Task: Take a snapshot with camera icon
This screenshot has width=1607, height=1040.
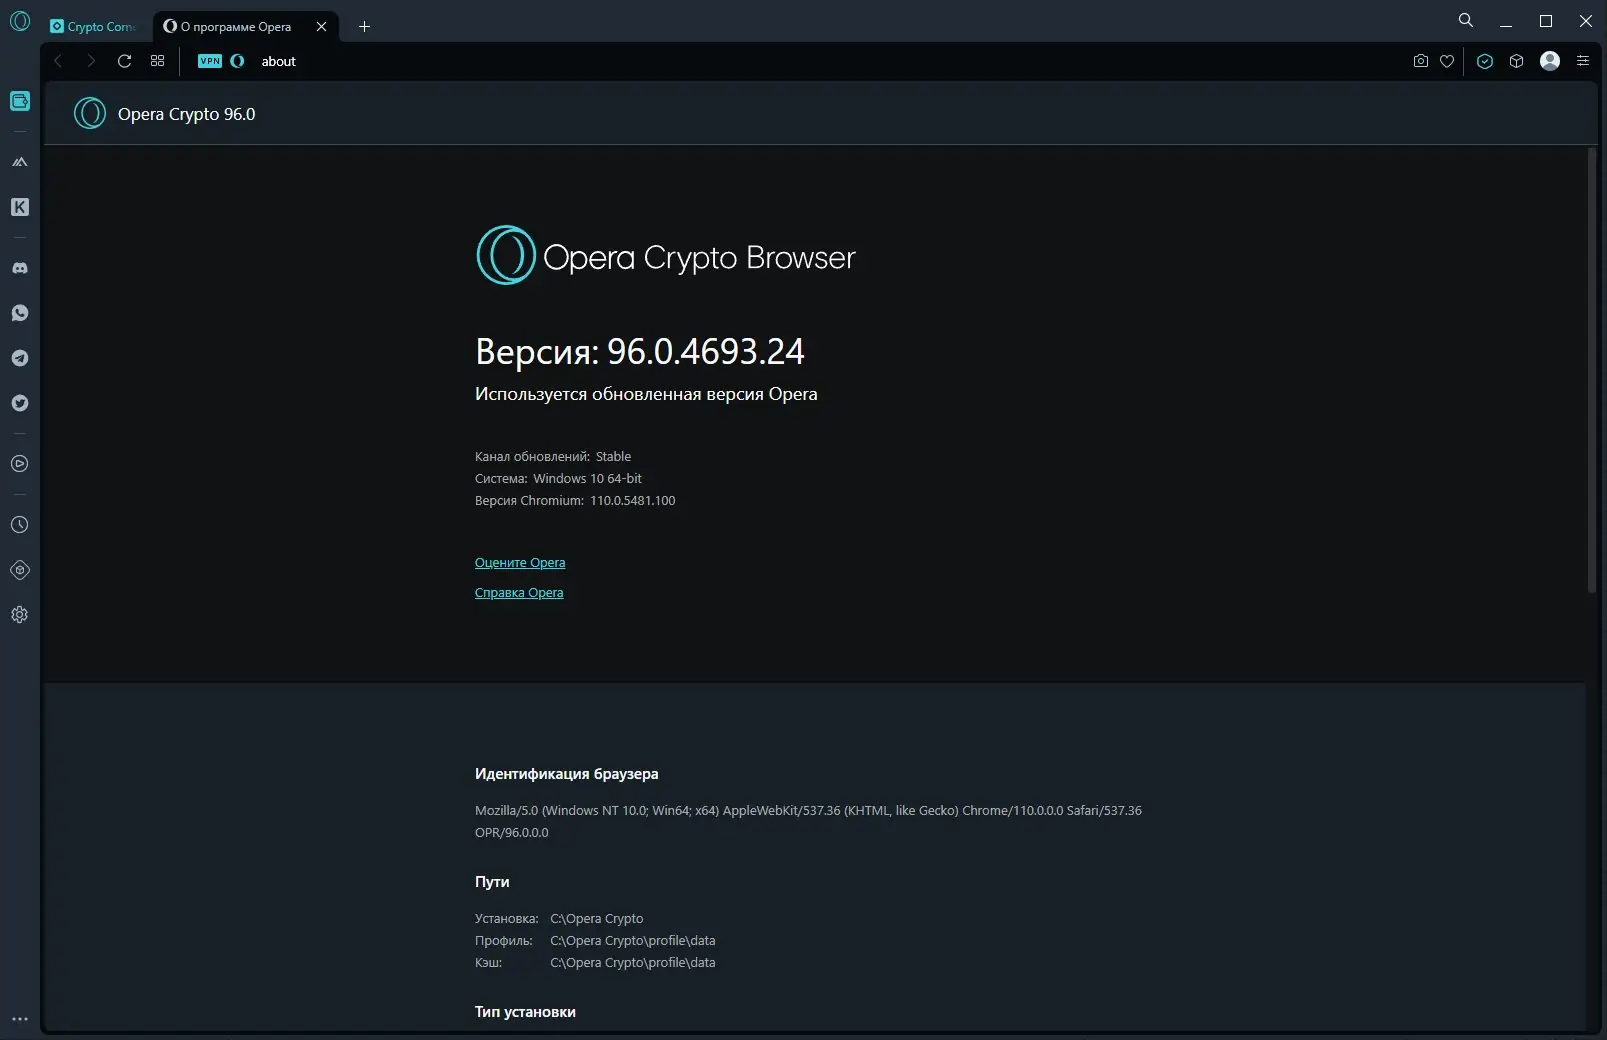Action: pos(1420,61)
